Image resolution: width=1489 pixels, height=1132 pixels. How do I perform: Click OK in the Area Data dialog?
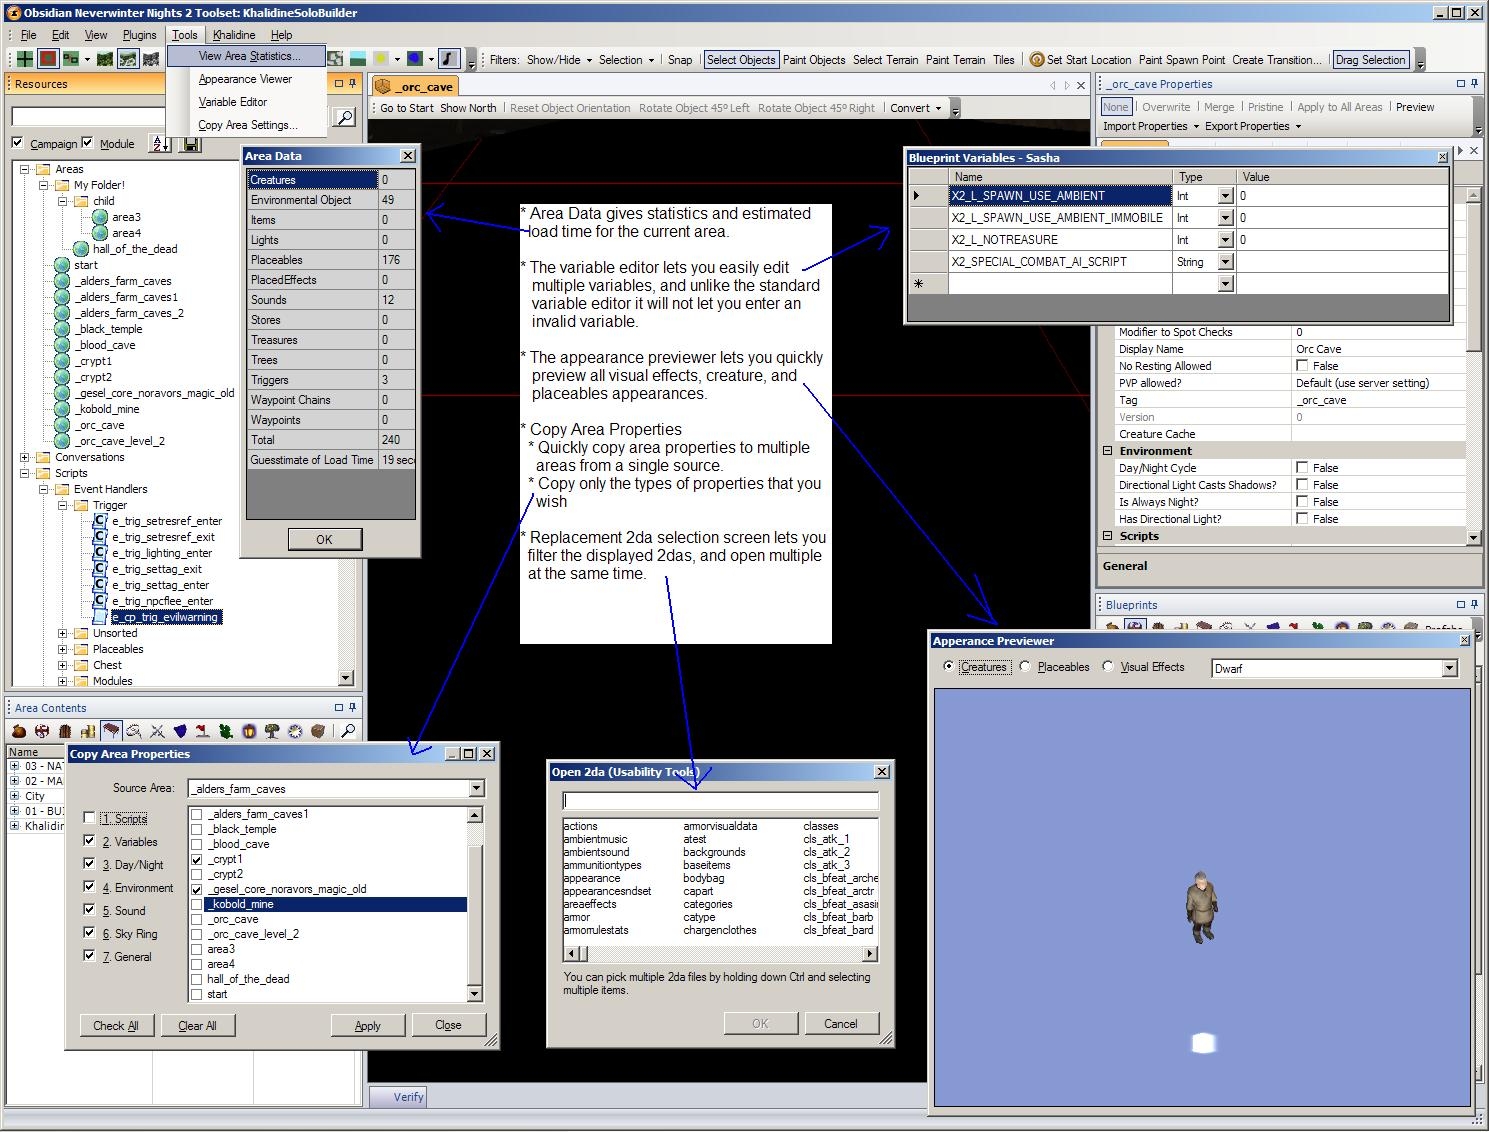pyautogui.click(x=324, y=540)
